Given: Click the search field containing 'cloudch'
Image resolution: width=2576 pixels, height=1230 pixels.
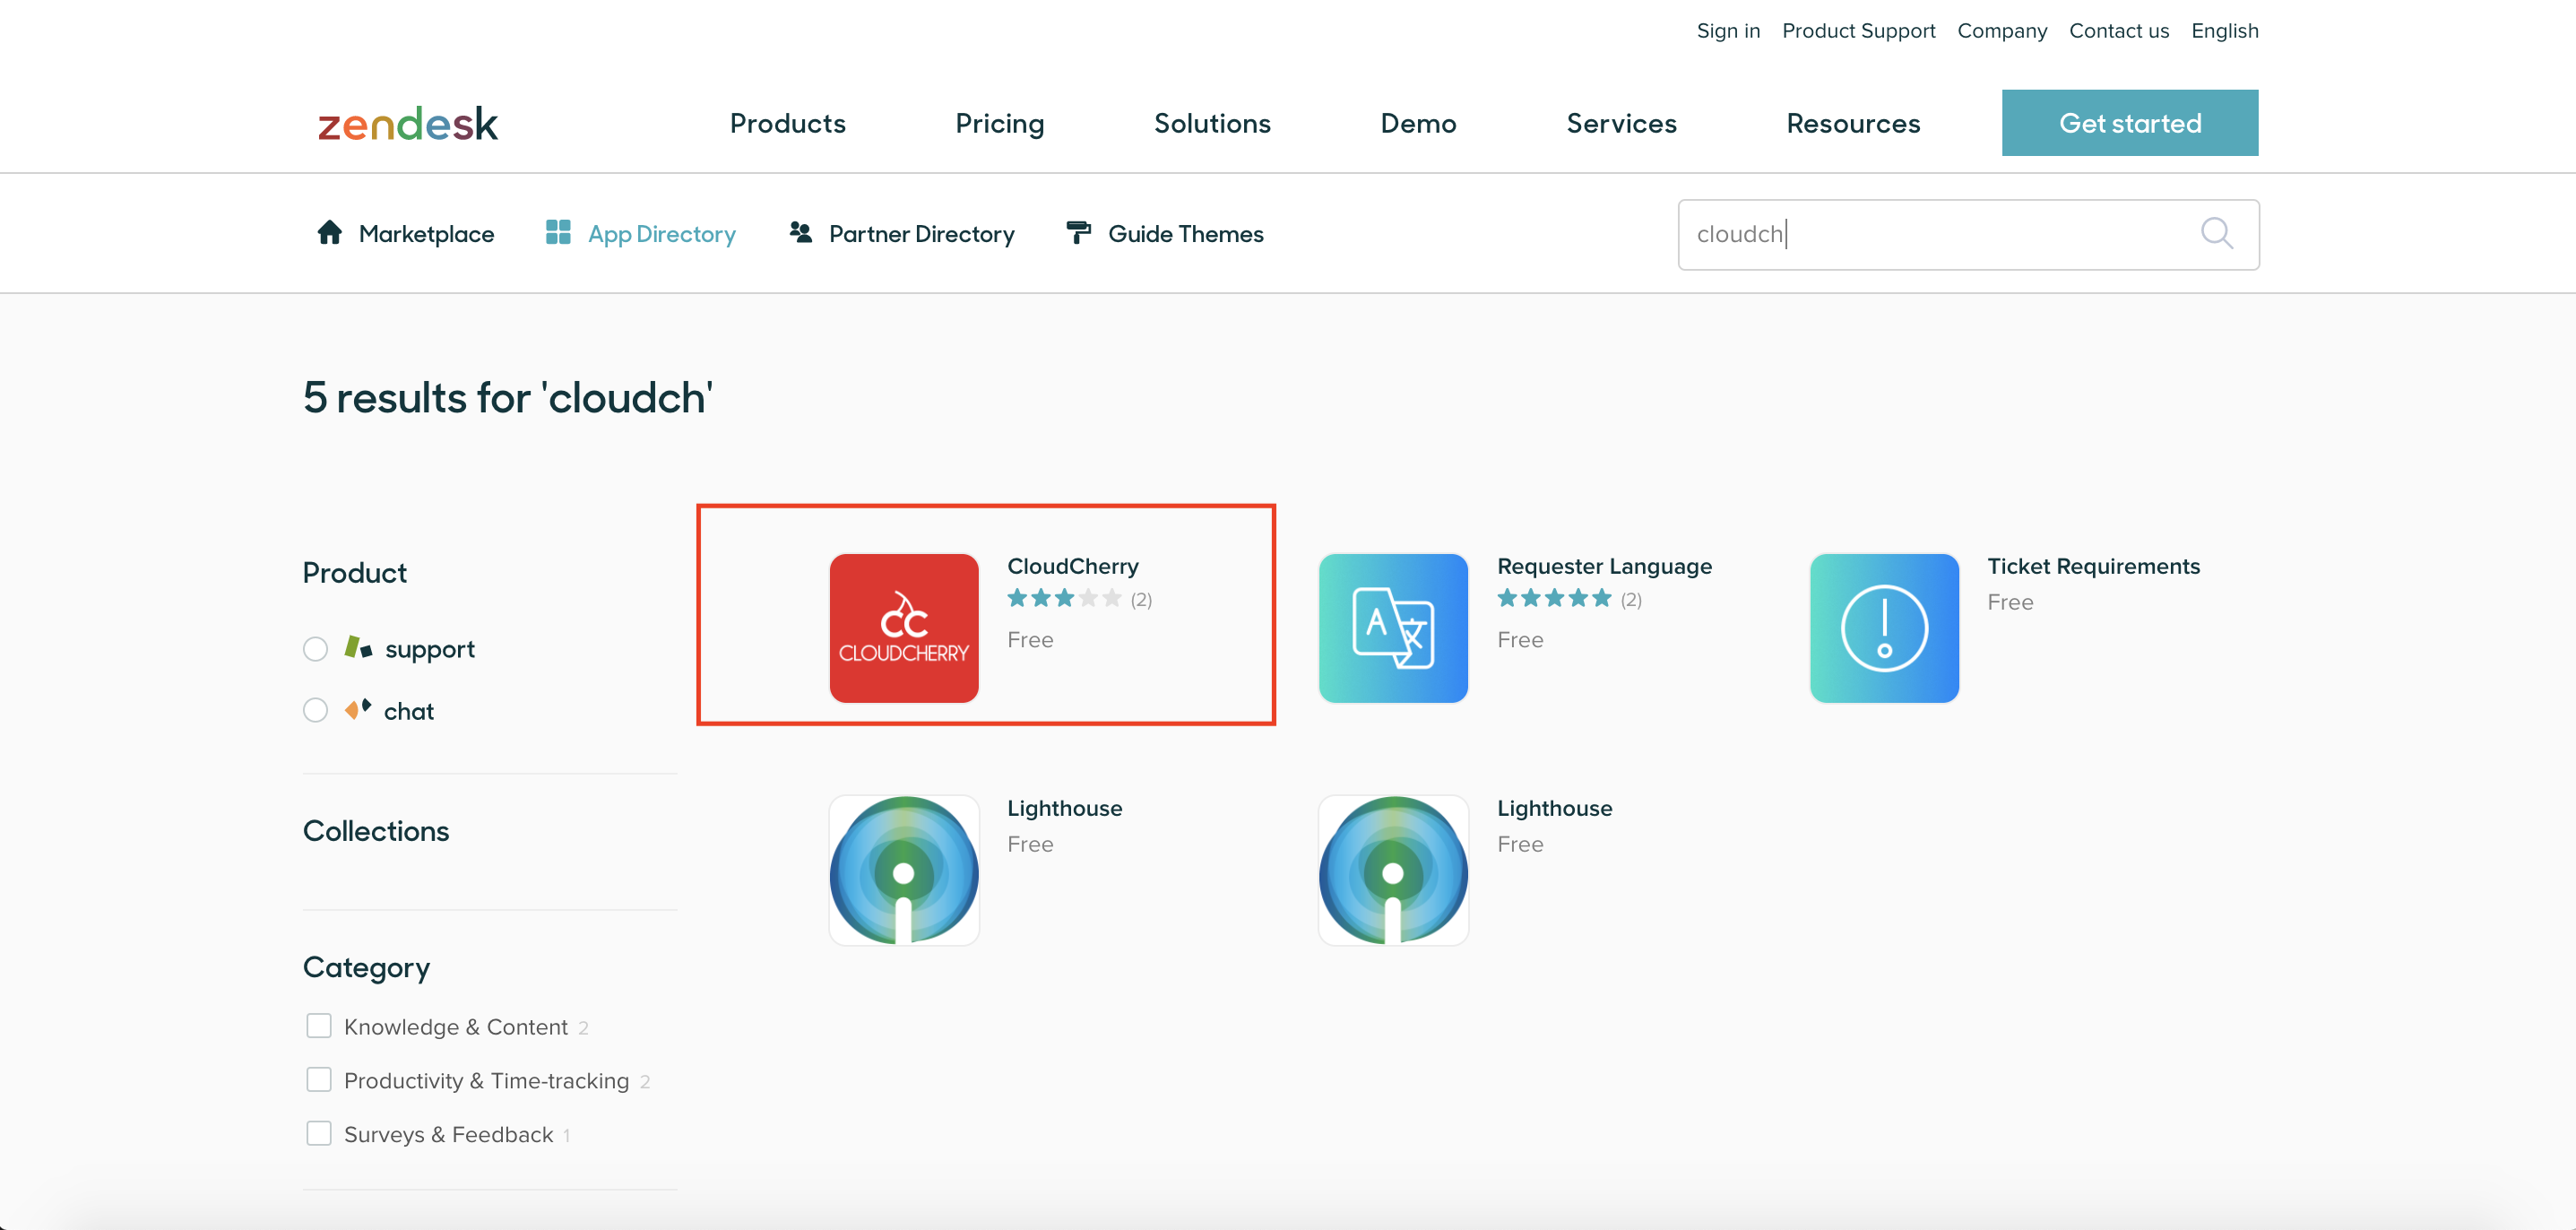Looking at the screenshot, I should 1968,234.
